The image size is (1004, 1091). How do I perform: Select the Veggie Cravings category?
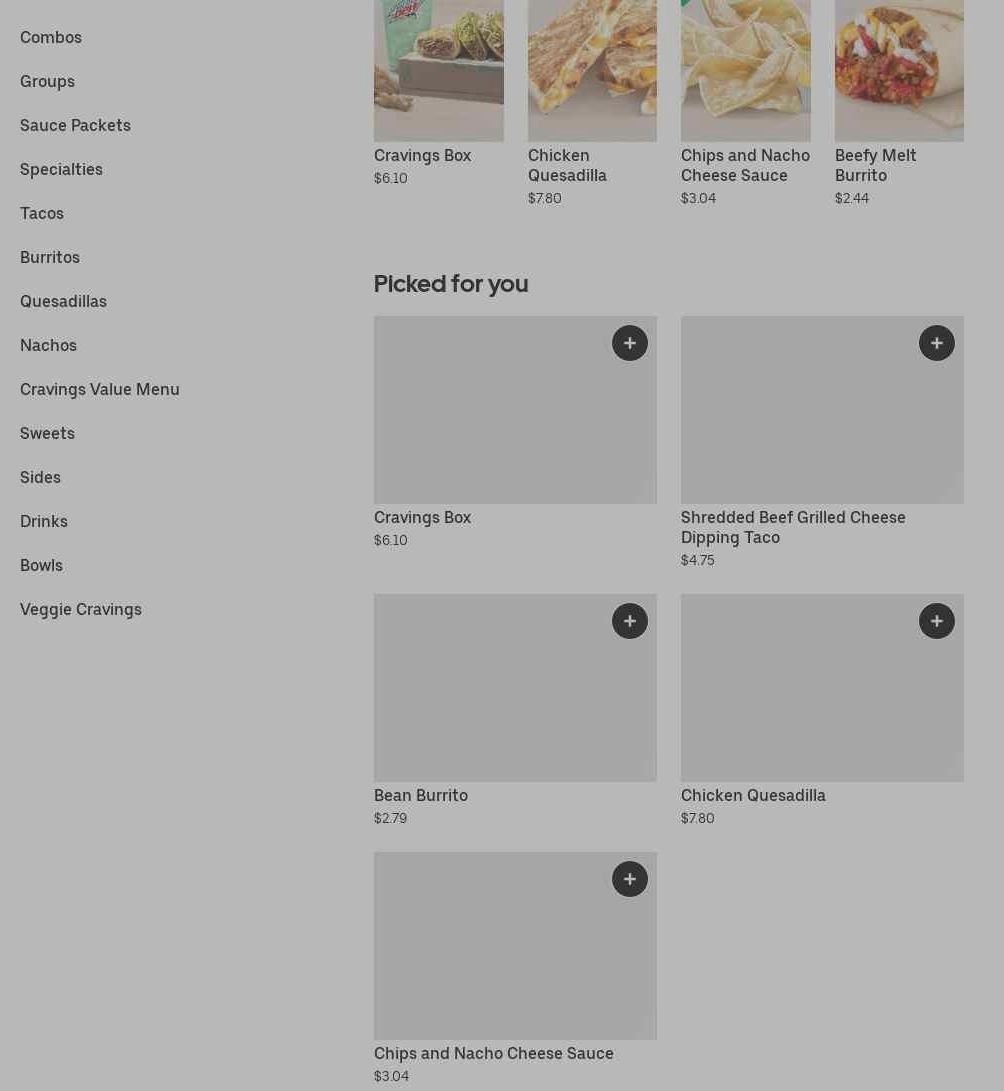81,609
